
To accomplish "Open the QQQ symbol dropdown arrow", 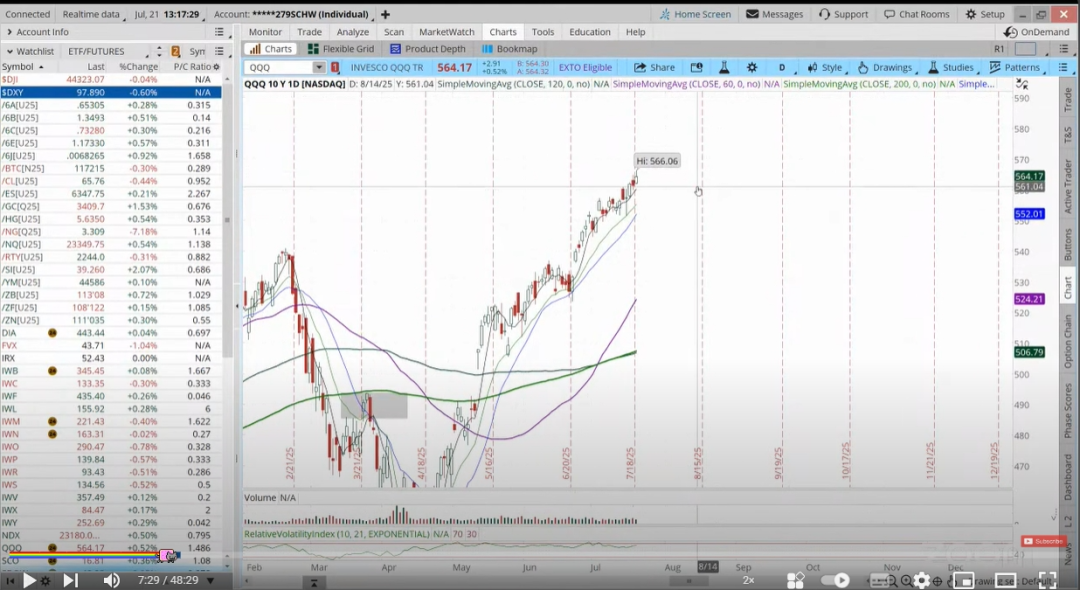I will coord(318,67).
